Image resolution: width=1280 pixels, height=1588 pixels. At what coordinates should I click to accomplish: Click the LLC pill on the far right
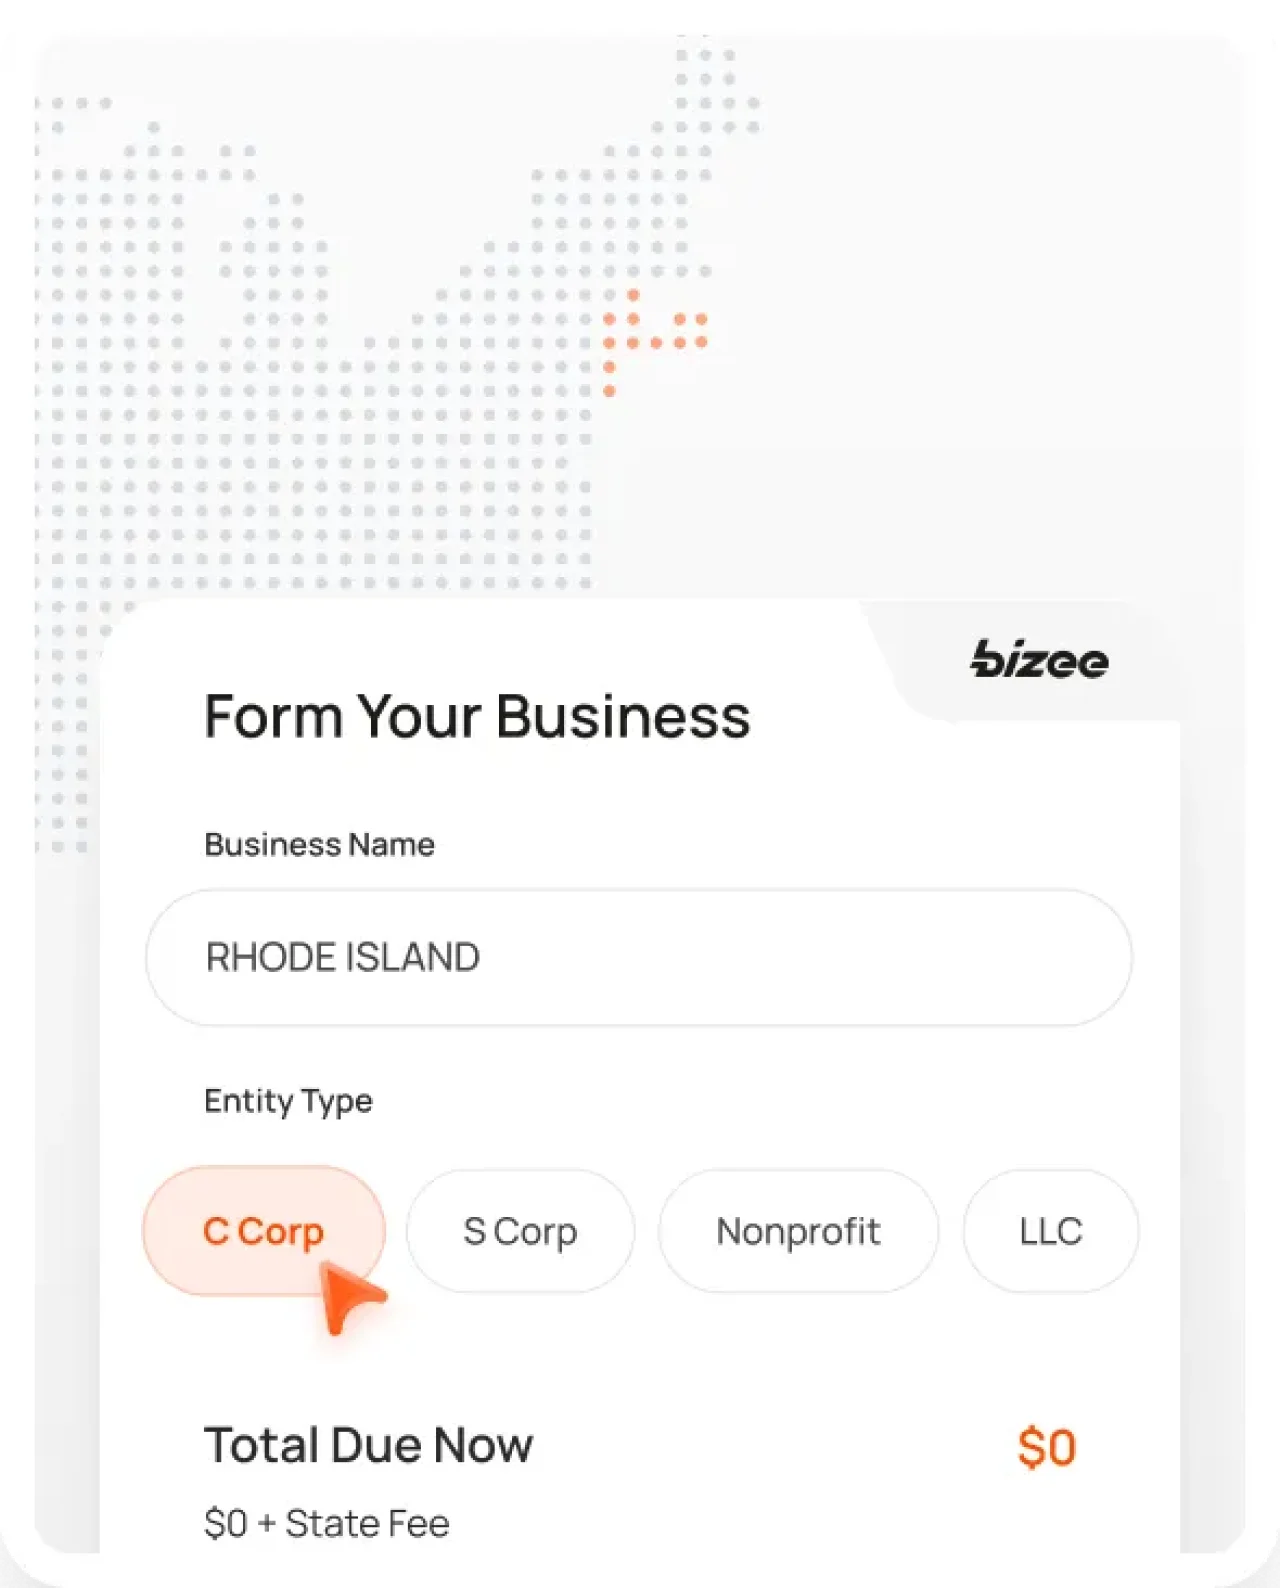click(1050, 1231)
